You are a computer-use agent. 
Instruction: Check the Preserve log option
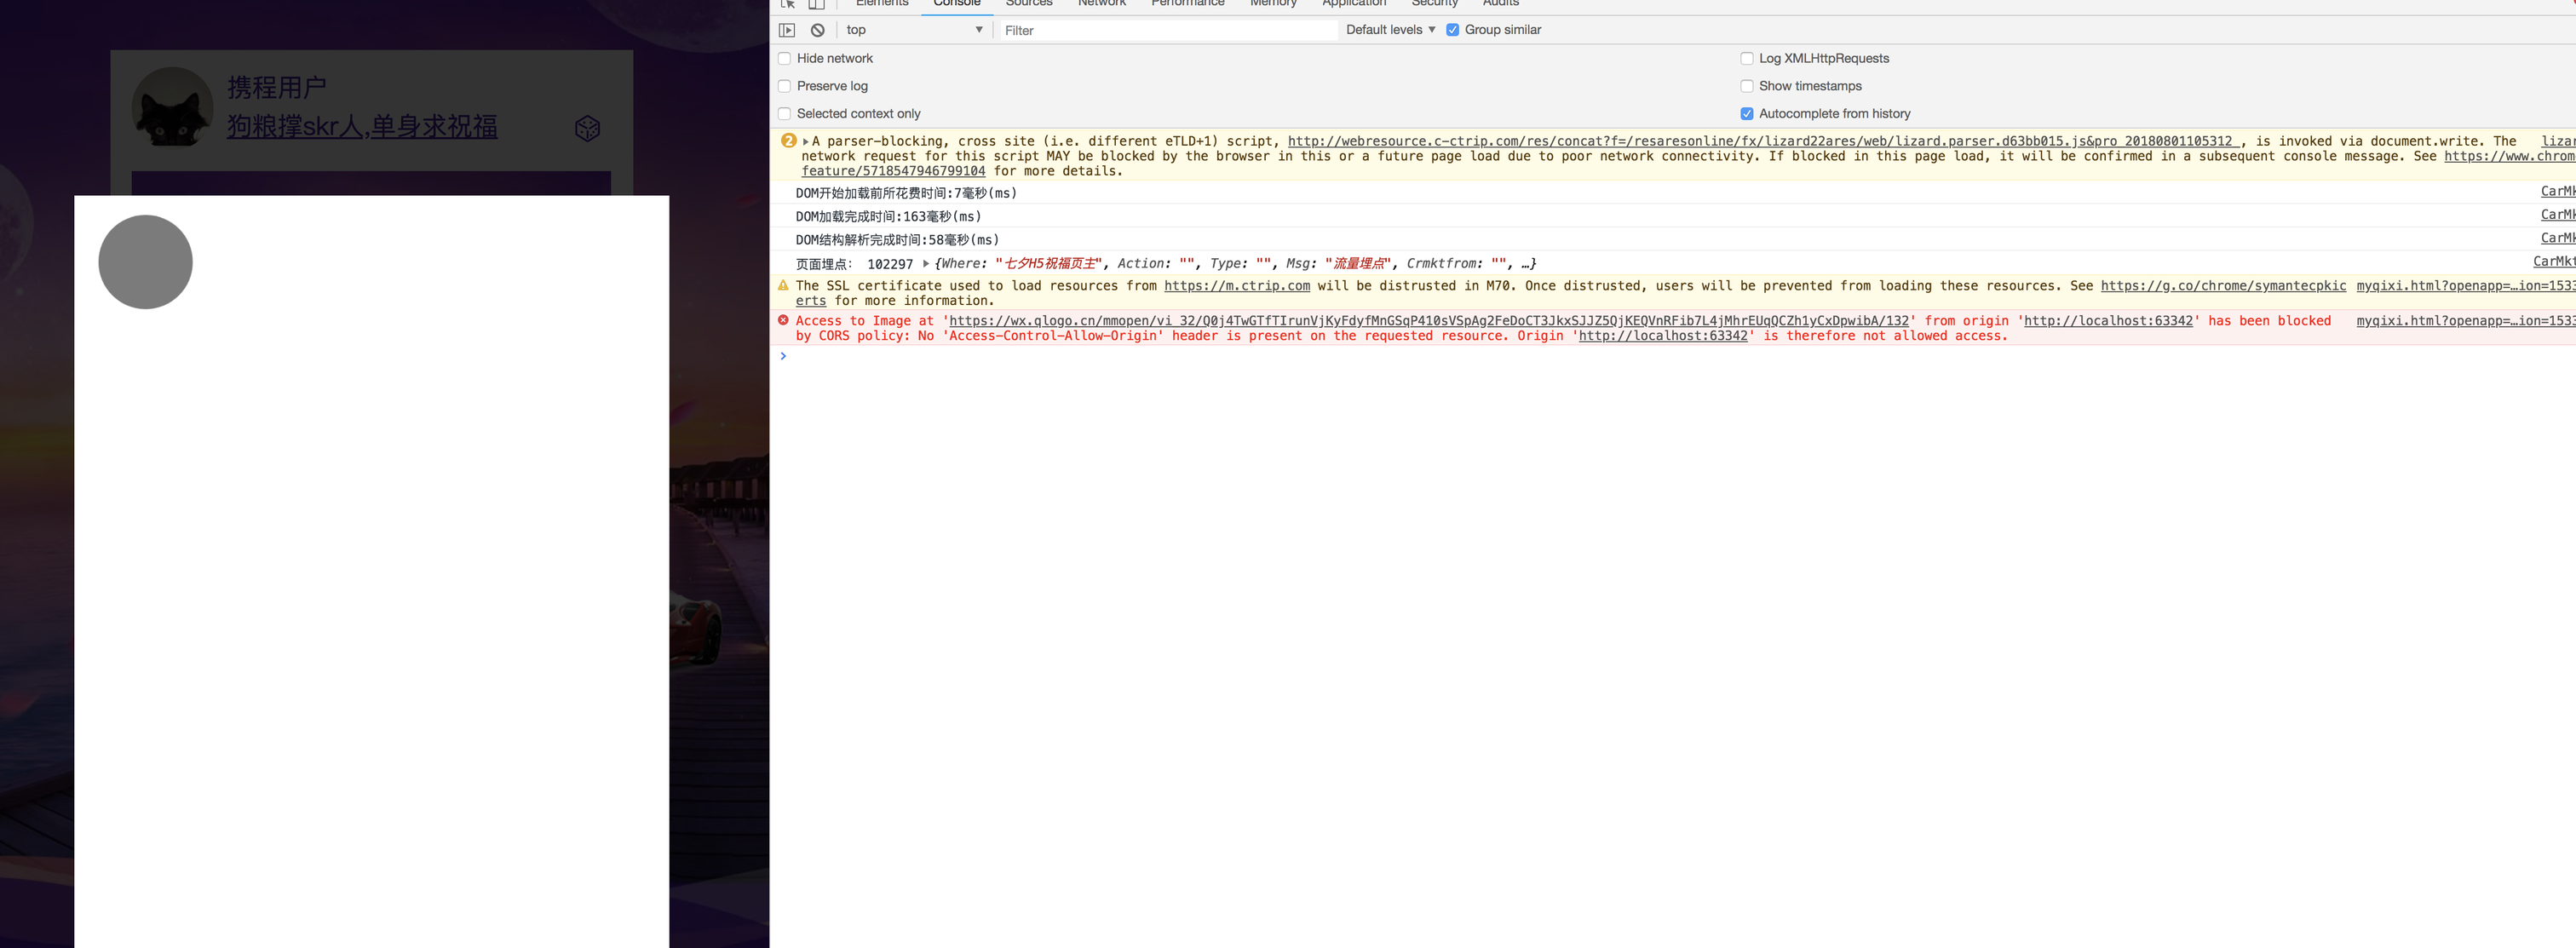pos(784,86)
